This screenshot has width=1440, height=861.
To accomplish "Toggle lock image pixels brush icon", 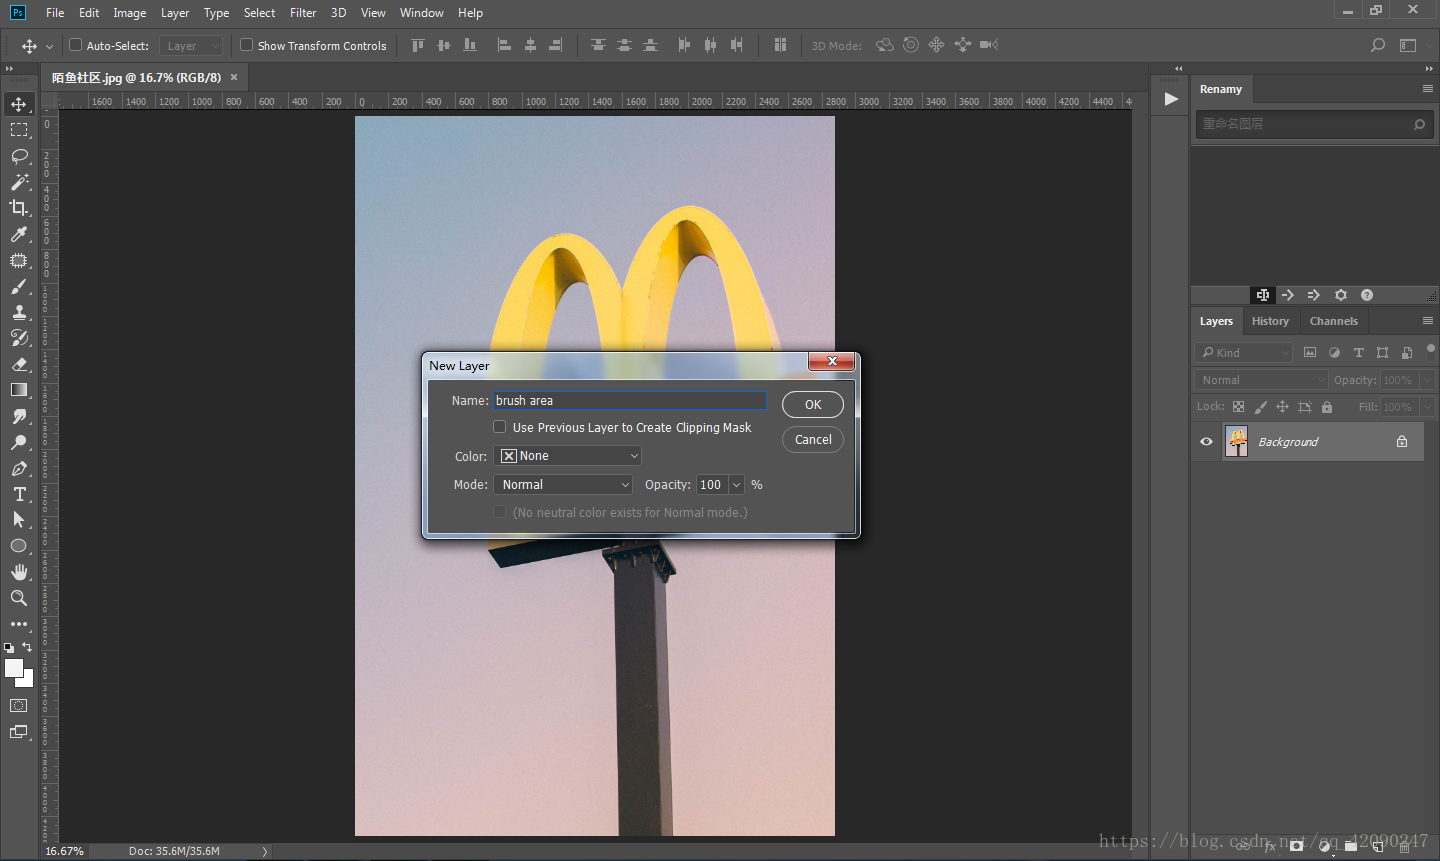I will (x=1260, y=407).
